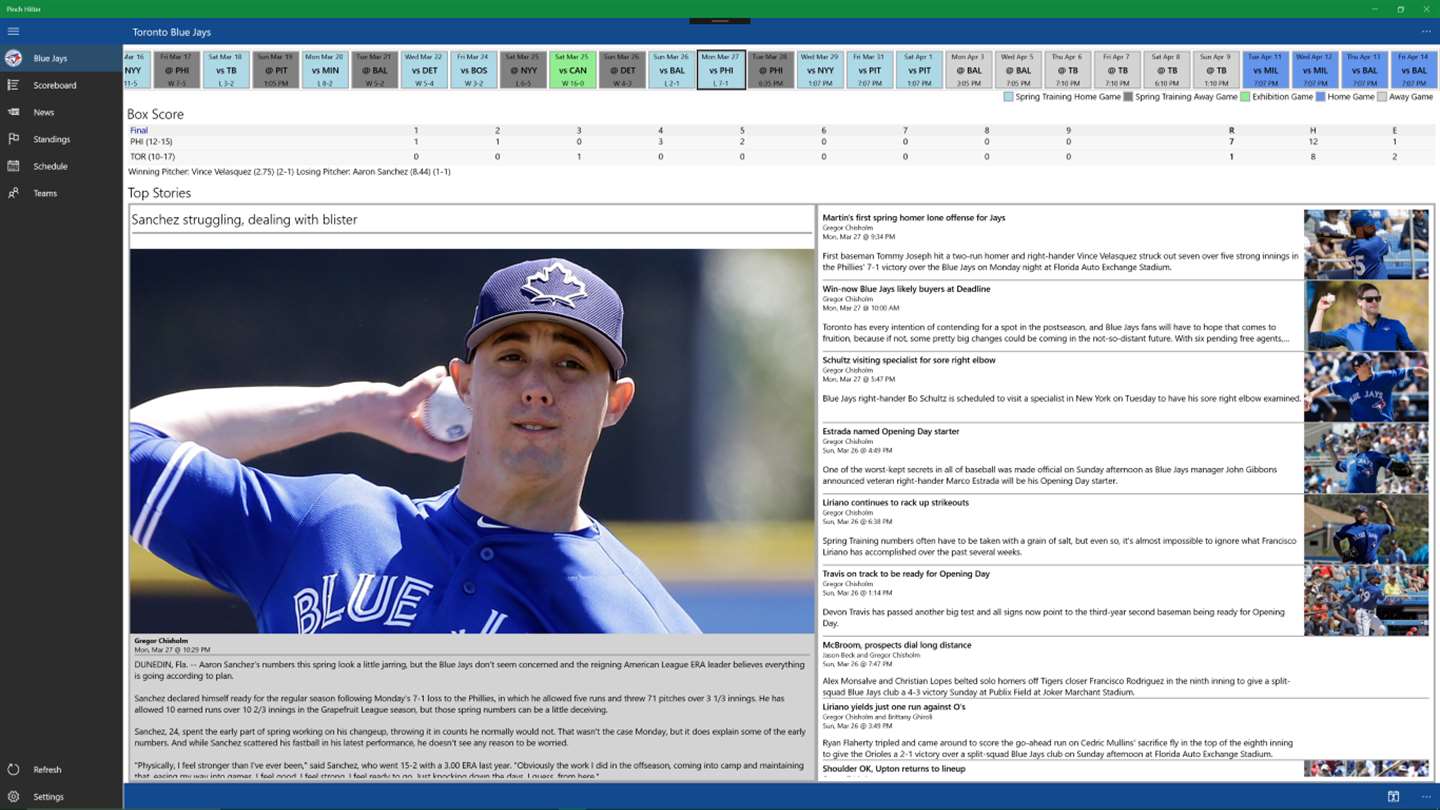The width and height of the screenshot is (1440, 810).
Task: Select the Tue Apr 11 vs MIL home game
Action: pos(1265,70)
